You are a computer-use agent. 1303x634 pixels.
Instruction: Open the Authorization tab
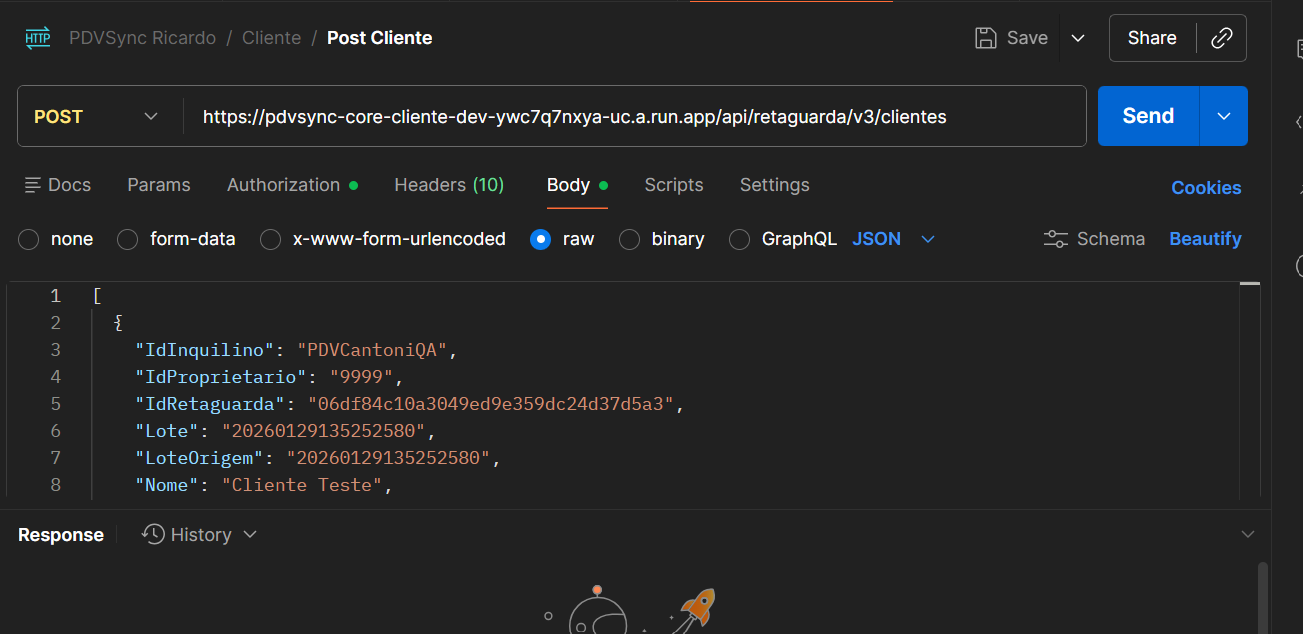[284, 185]
